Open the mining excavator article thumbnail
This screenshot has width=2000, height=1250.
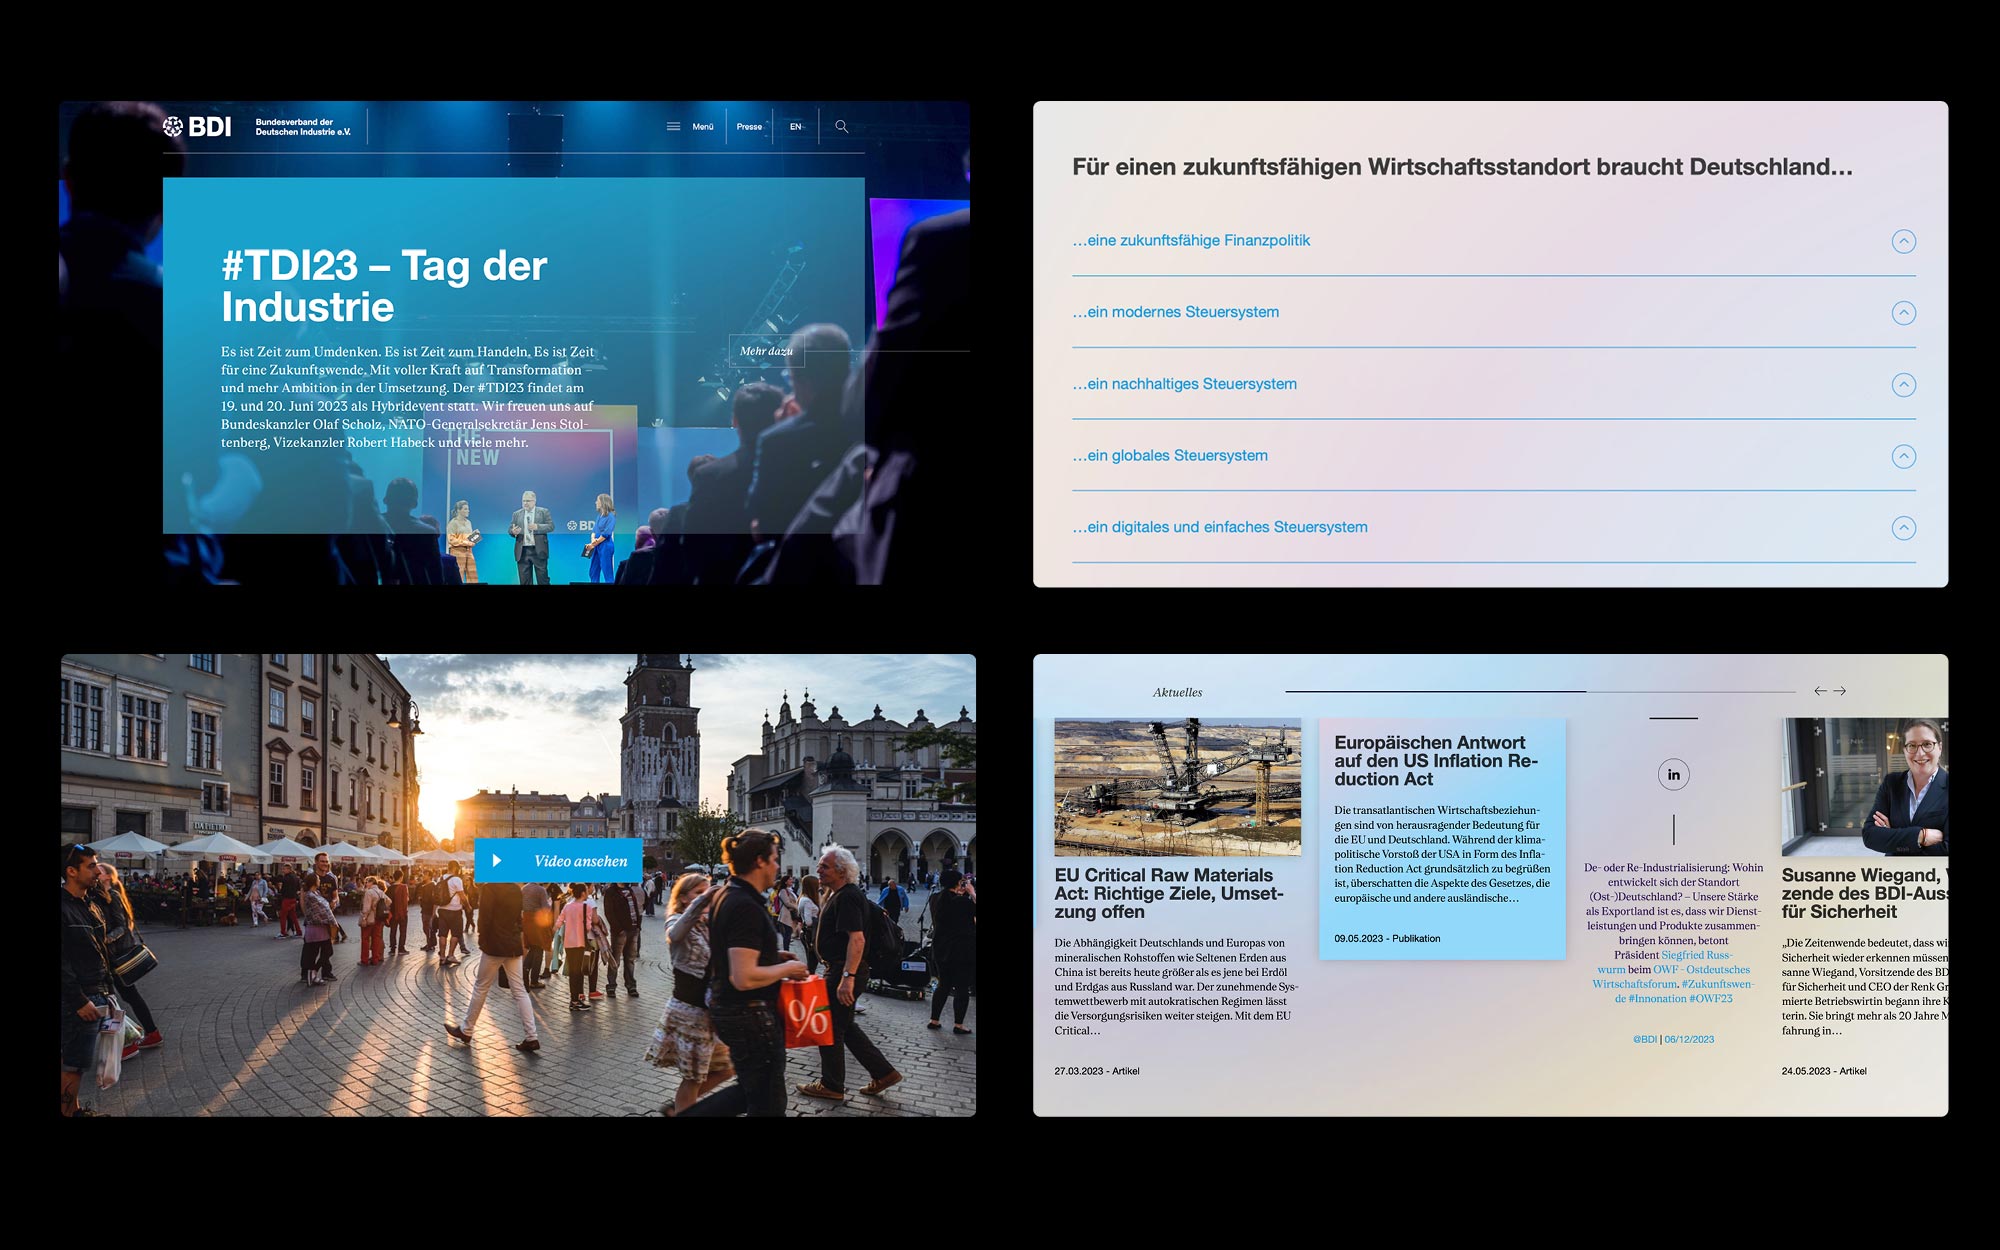(1177, 786)
